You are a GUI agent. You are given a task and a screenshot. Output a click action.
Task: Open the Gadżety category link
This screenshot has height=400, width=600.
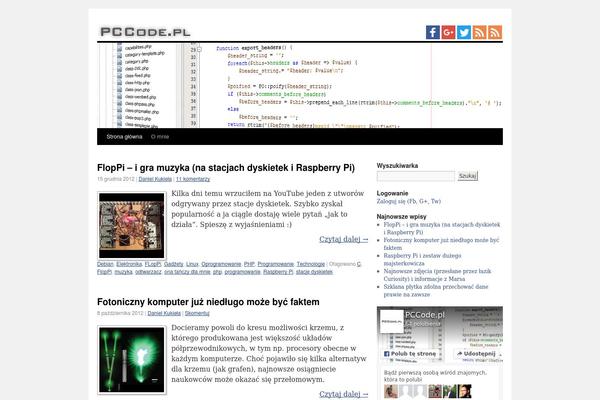click(x=174, y=264)
